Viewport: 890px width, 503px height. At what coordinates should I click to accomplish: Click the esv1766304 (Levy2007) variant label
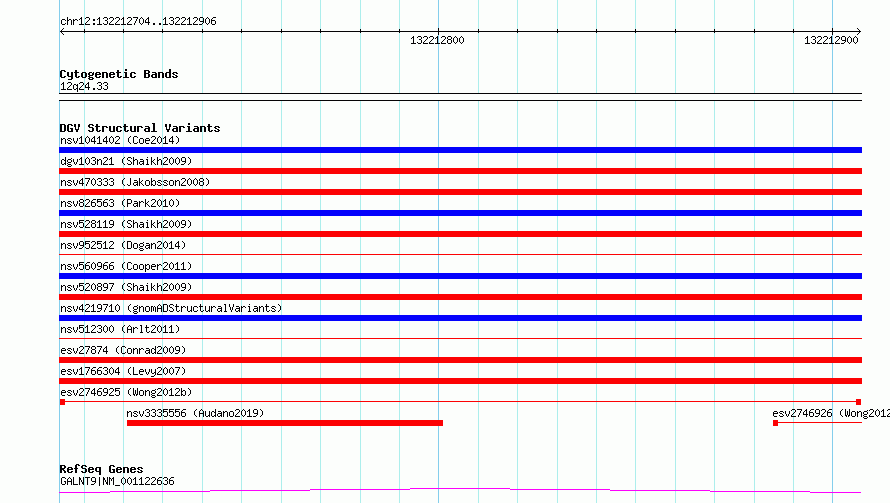pyautogui.click(x=123, y=371)
